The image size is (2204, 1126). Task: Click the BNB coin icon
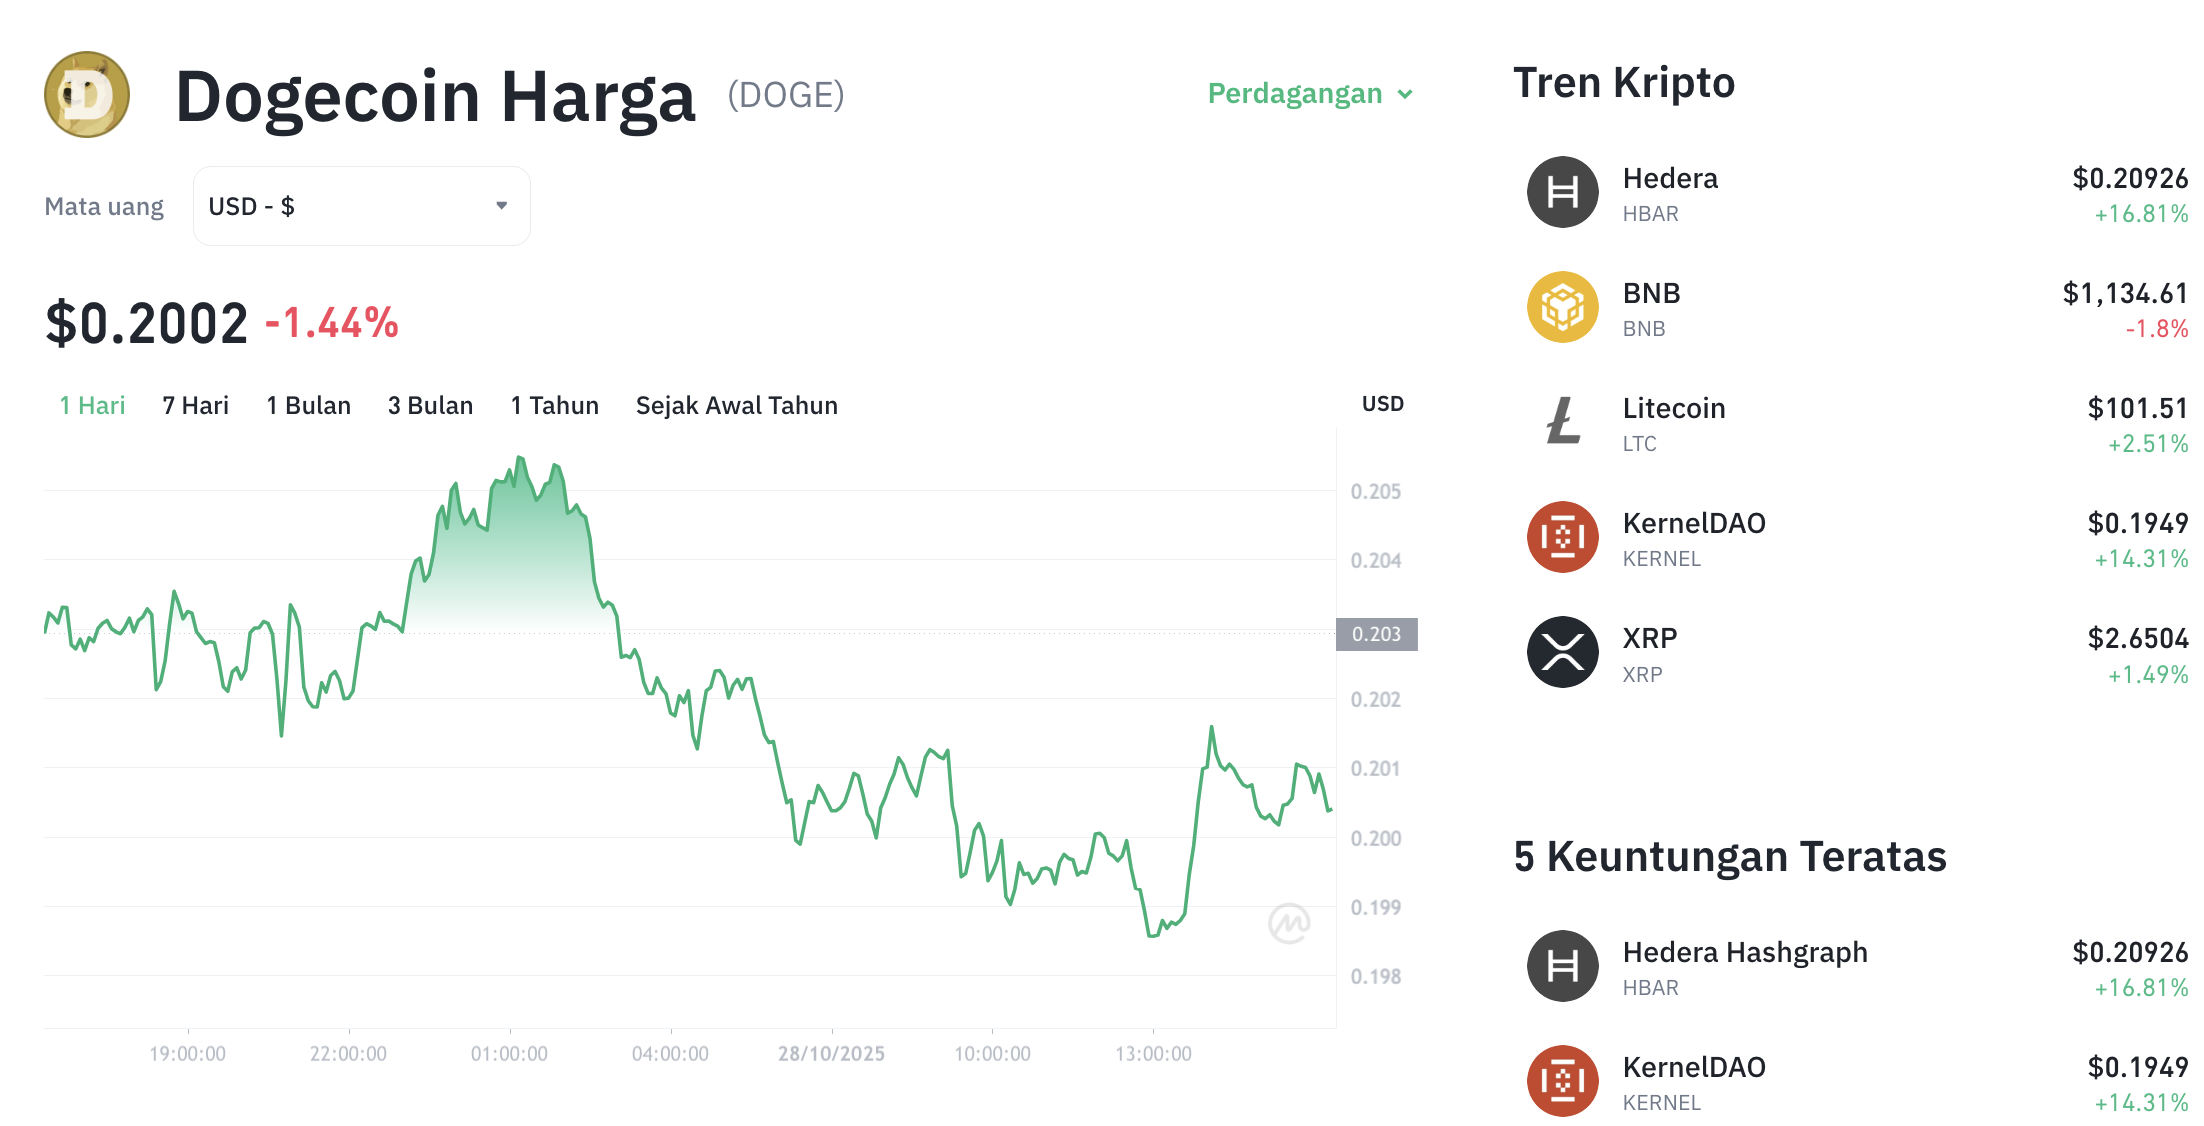pyautogui.click(x=1562, y=307)
